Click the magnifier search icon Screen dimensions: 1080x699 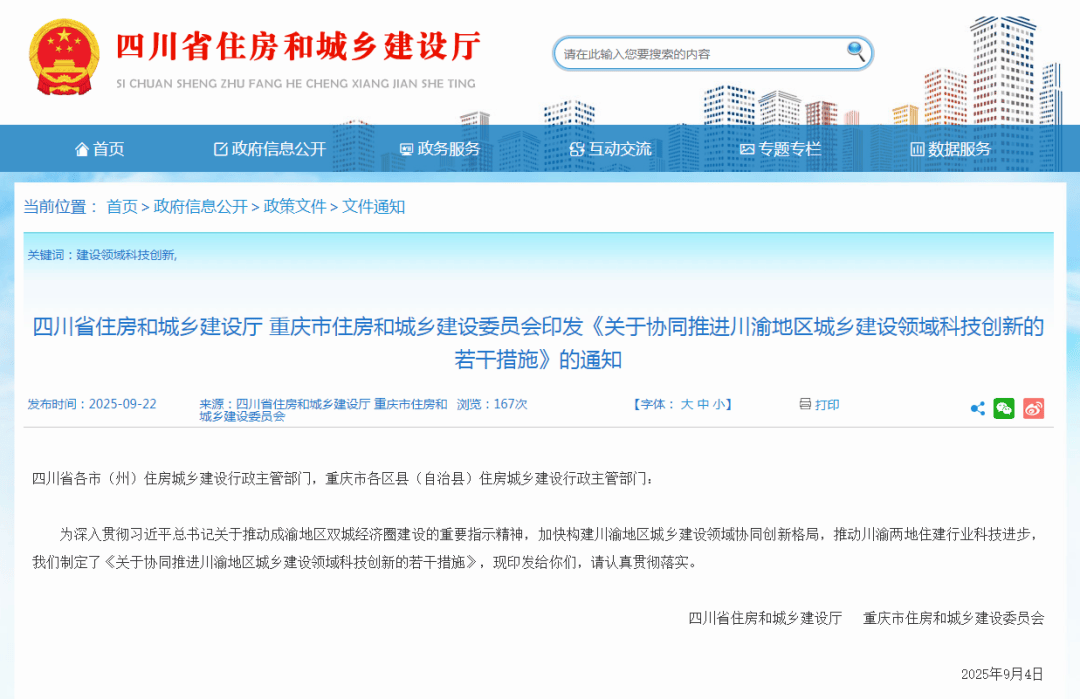[x=855, y=52]
